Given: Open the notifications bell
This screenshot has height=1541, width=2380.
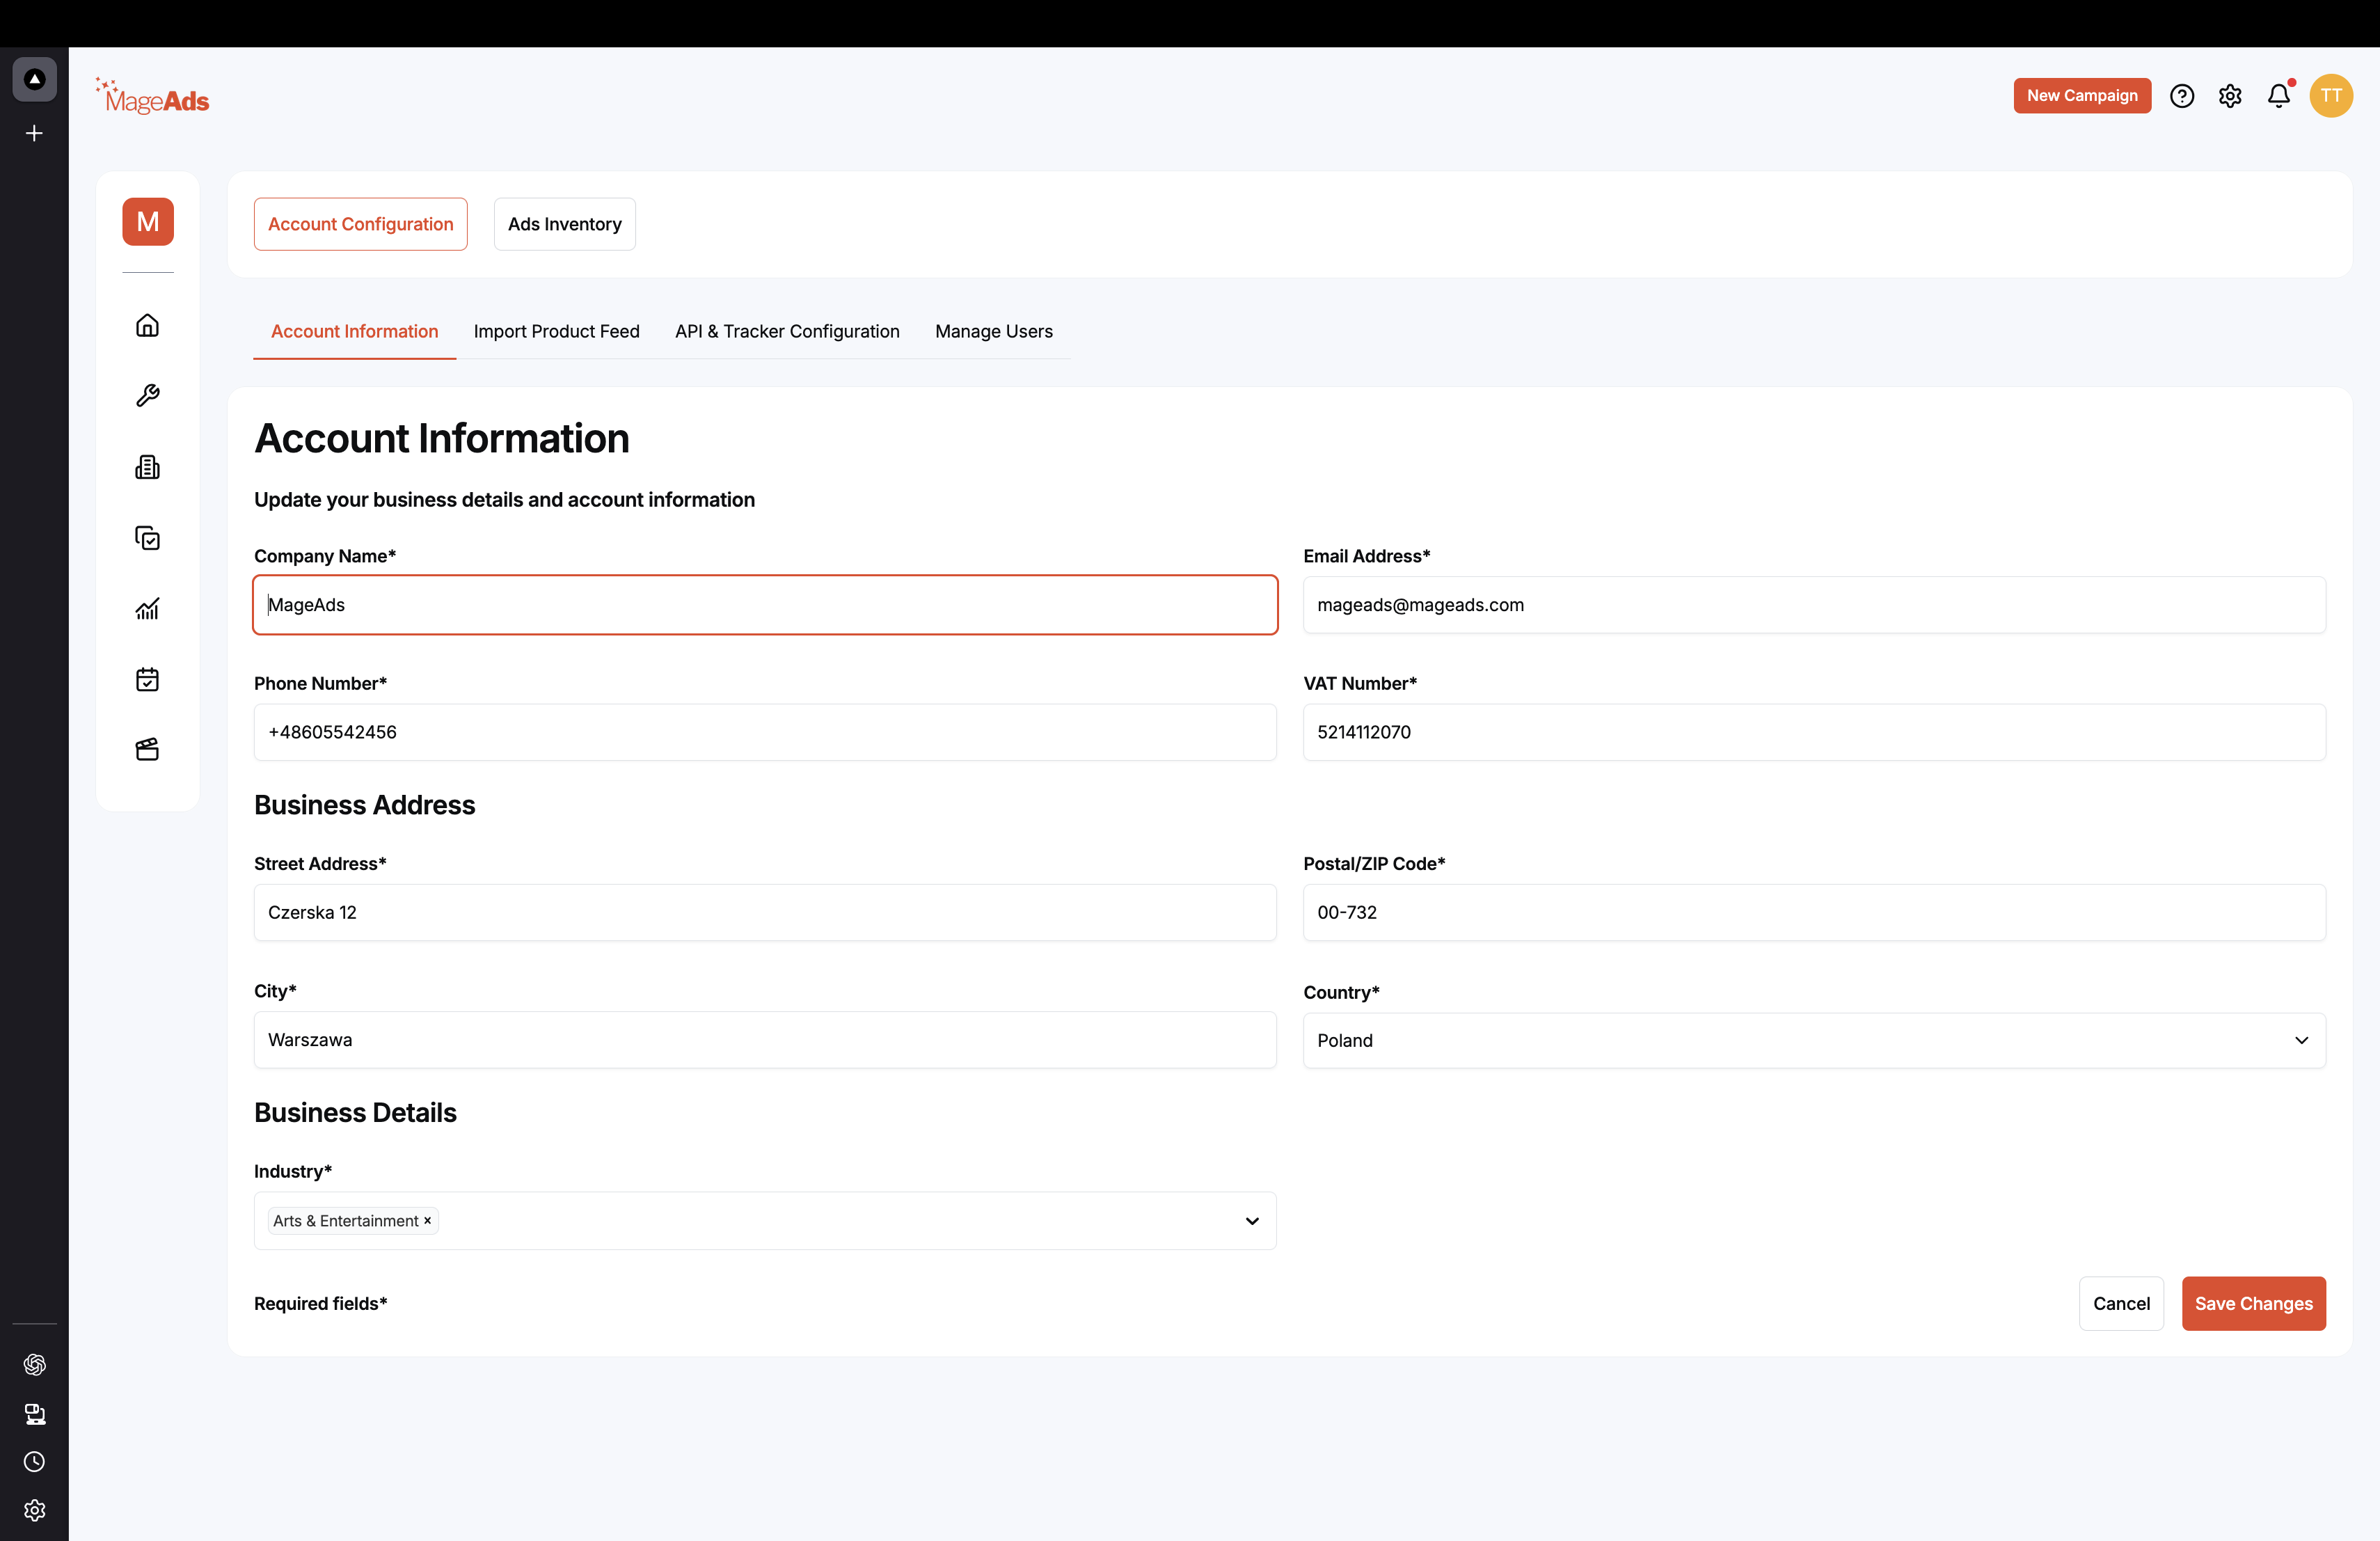Looking at the screenshot, I should click(x=2279, y=96).
